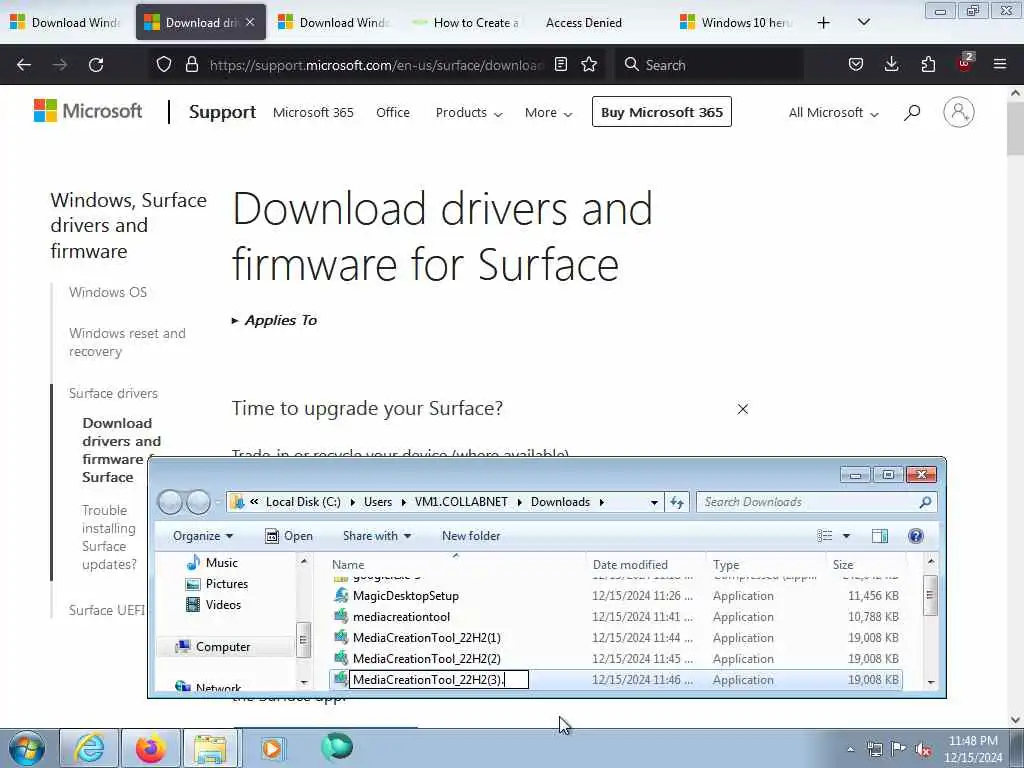The image size is (1024, 768).
Task: Select Music in navigation pane
Action: (x=221, y=562)
